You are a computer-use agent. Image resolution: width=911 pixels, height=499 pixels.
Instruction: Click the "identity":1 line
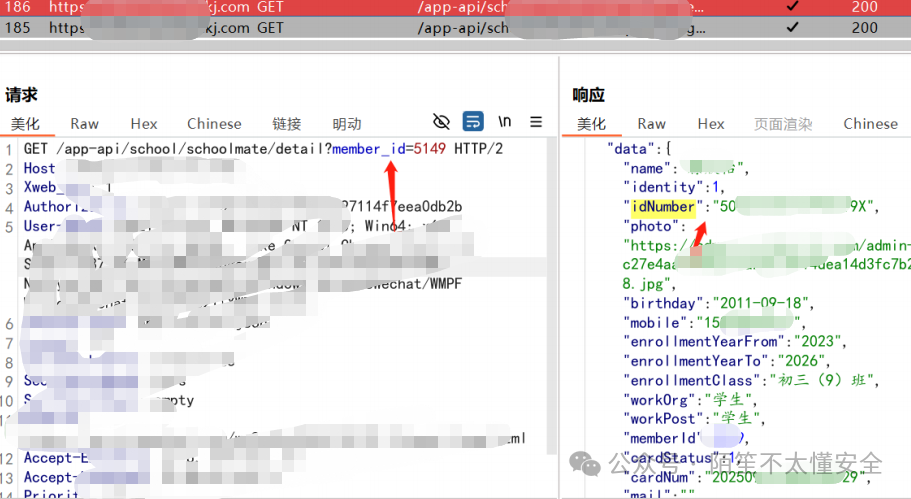tap(674, 187)
